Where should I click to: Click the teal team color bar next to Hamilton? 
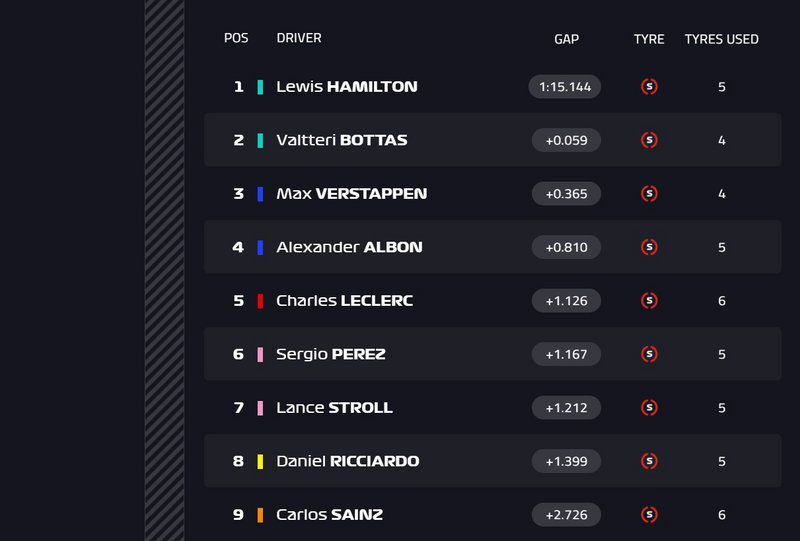click(260, 87)
